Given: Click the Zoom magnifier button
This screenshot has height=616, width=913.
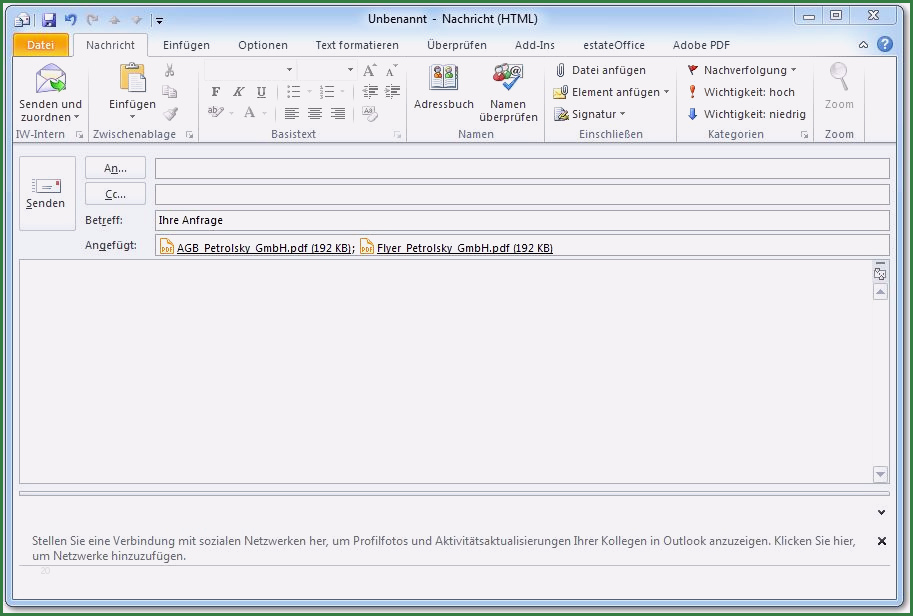Looking at the screenshot, I should point(839,87).
